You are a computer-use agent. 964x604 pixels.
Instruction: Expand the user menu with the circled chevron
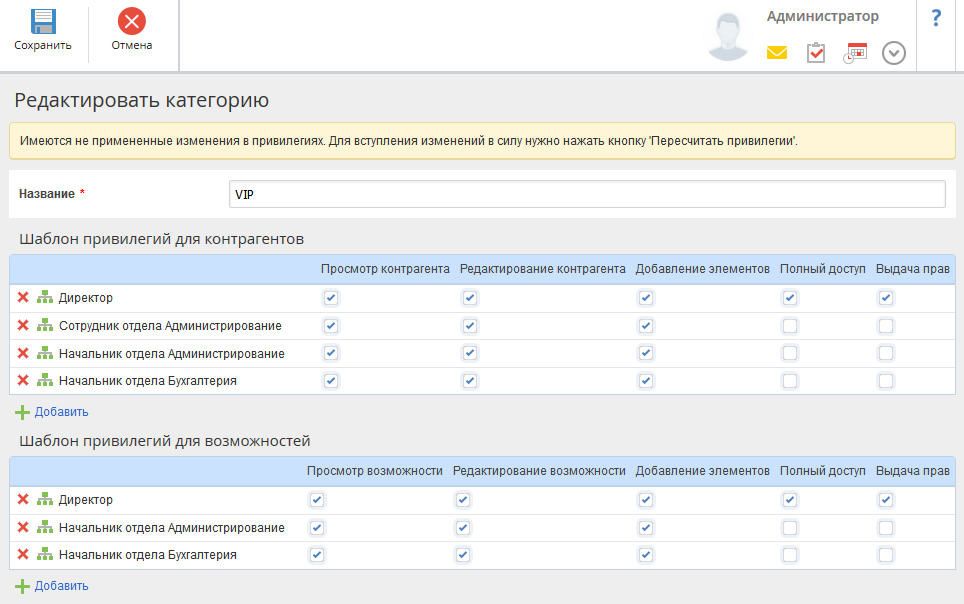[x=894, y=54]
